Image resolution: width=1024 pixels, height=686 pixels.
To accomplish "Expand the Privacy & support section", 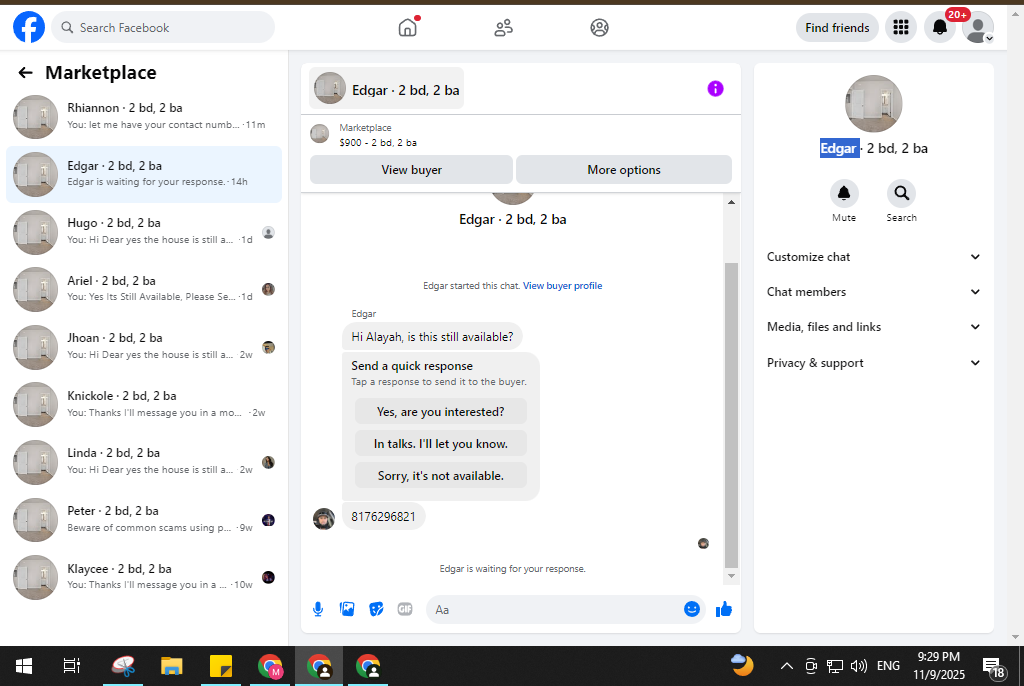I will coord(873,363).
